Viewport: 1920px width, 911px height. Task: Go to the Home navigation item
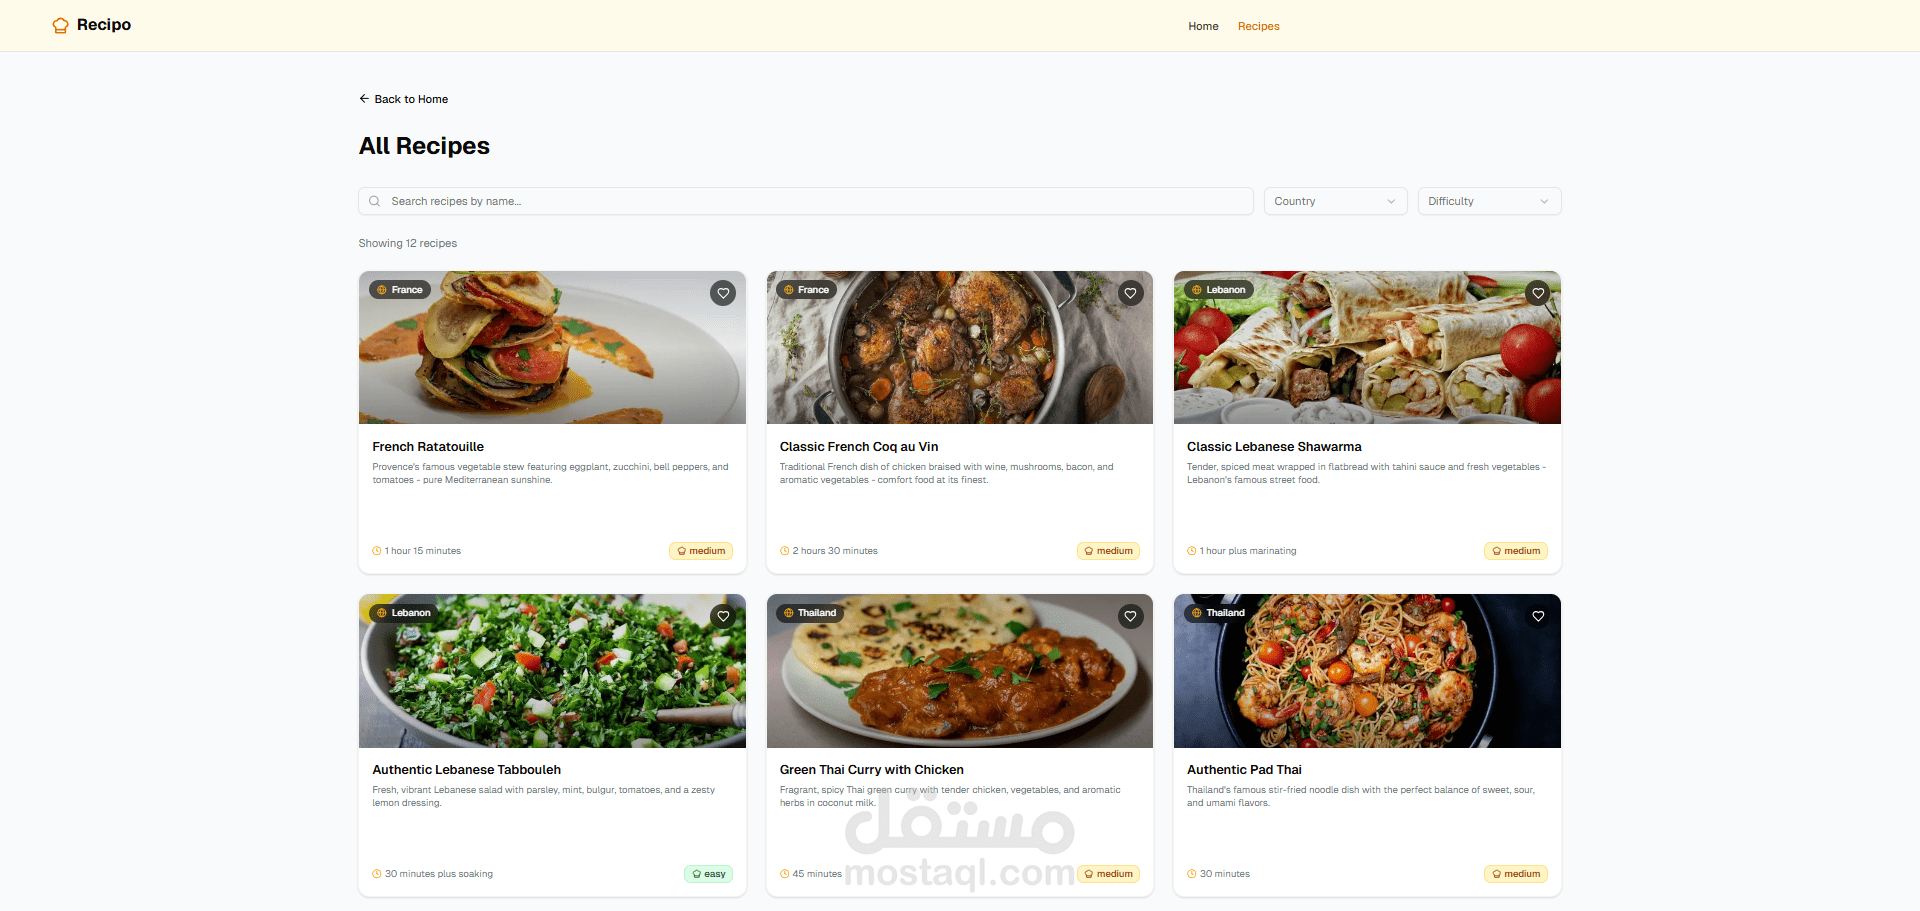pyautogui.click(x=1203, y=26)
